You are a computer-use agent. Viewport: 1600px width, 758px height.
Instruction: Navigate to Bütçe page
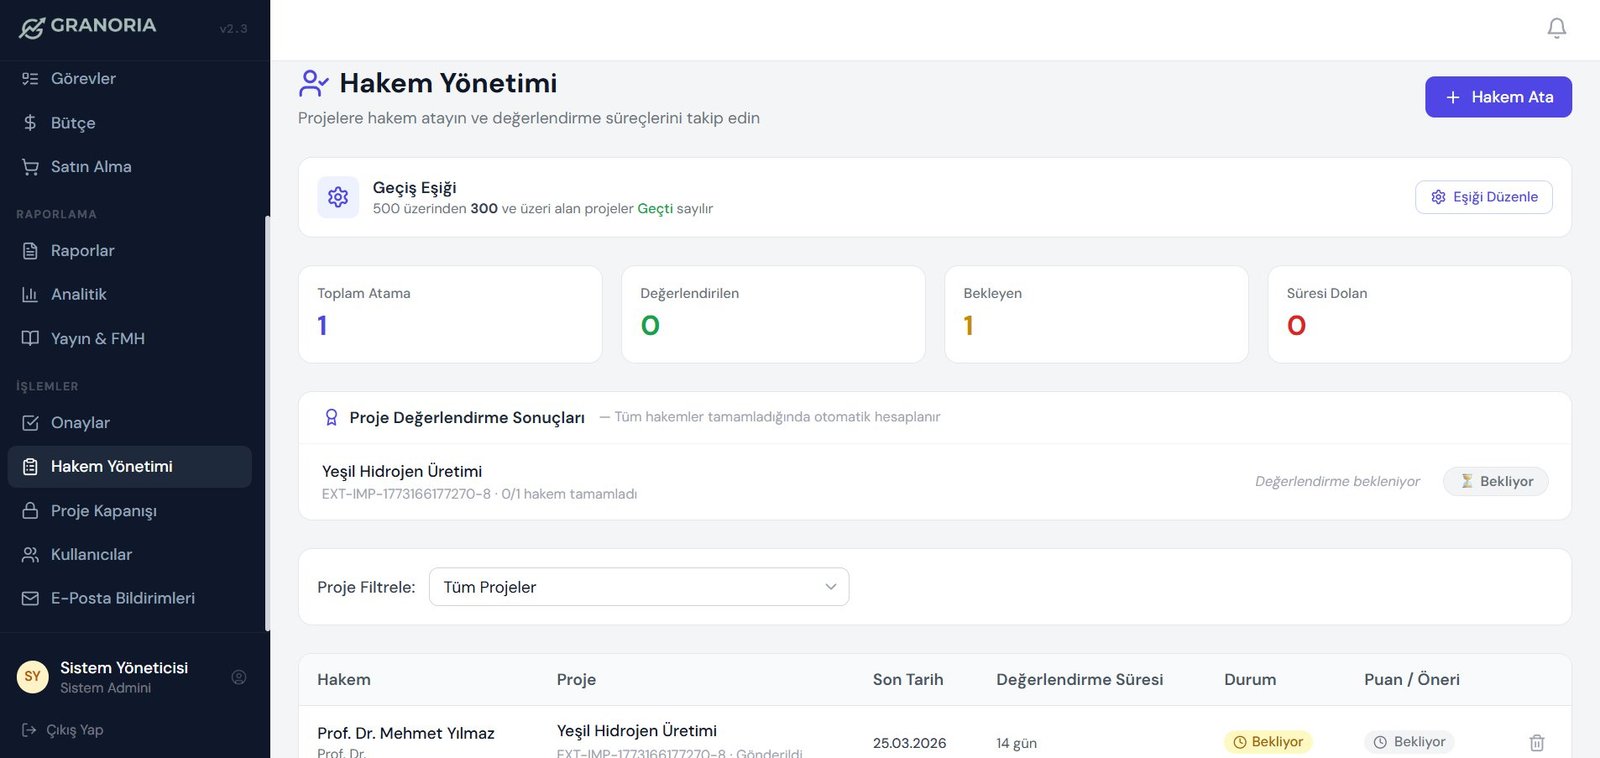click(73, 123)
